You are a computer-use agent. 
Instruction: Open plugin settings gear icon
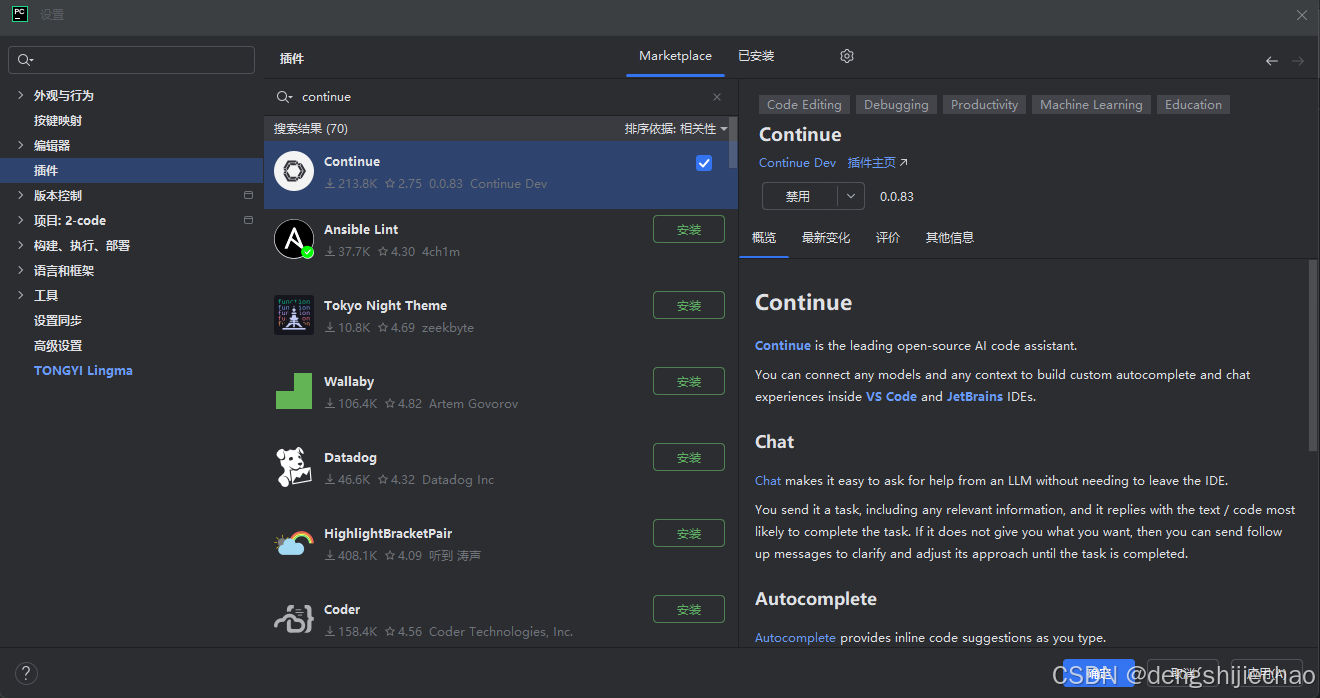(x=847, y=56)
